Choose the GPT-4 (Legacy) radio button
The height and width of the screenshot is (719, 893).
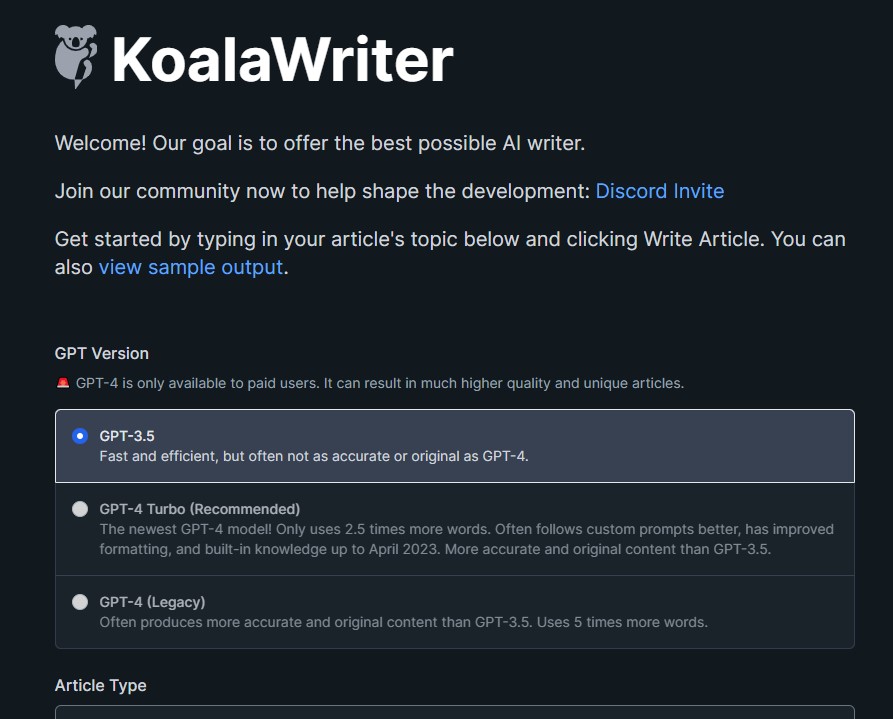tap(80, 602)
